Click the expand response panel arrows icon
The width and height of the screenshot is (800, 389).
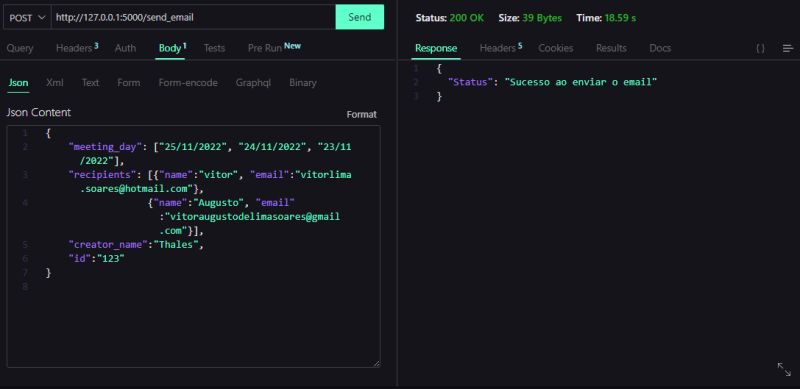pos(784,370)
